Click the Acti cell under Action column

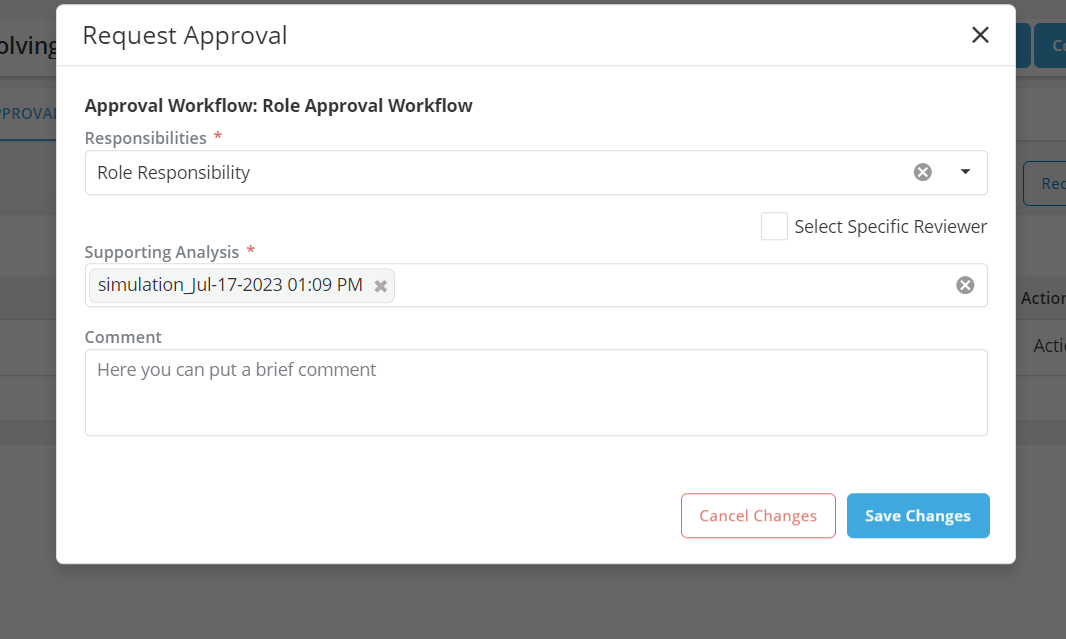point(1048,345)
